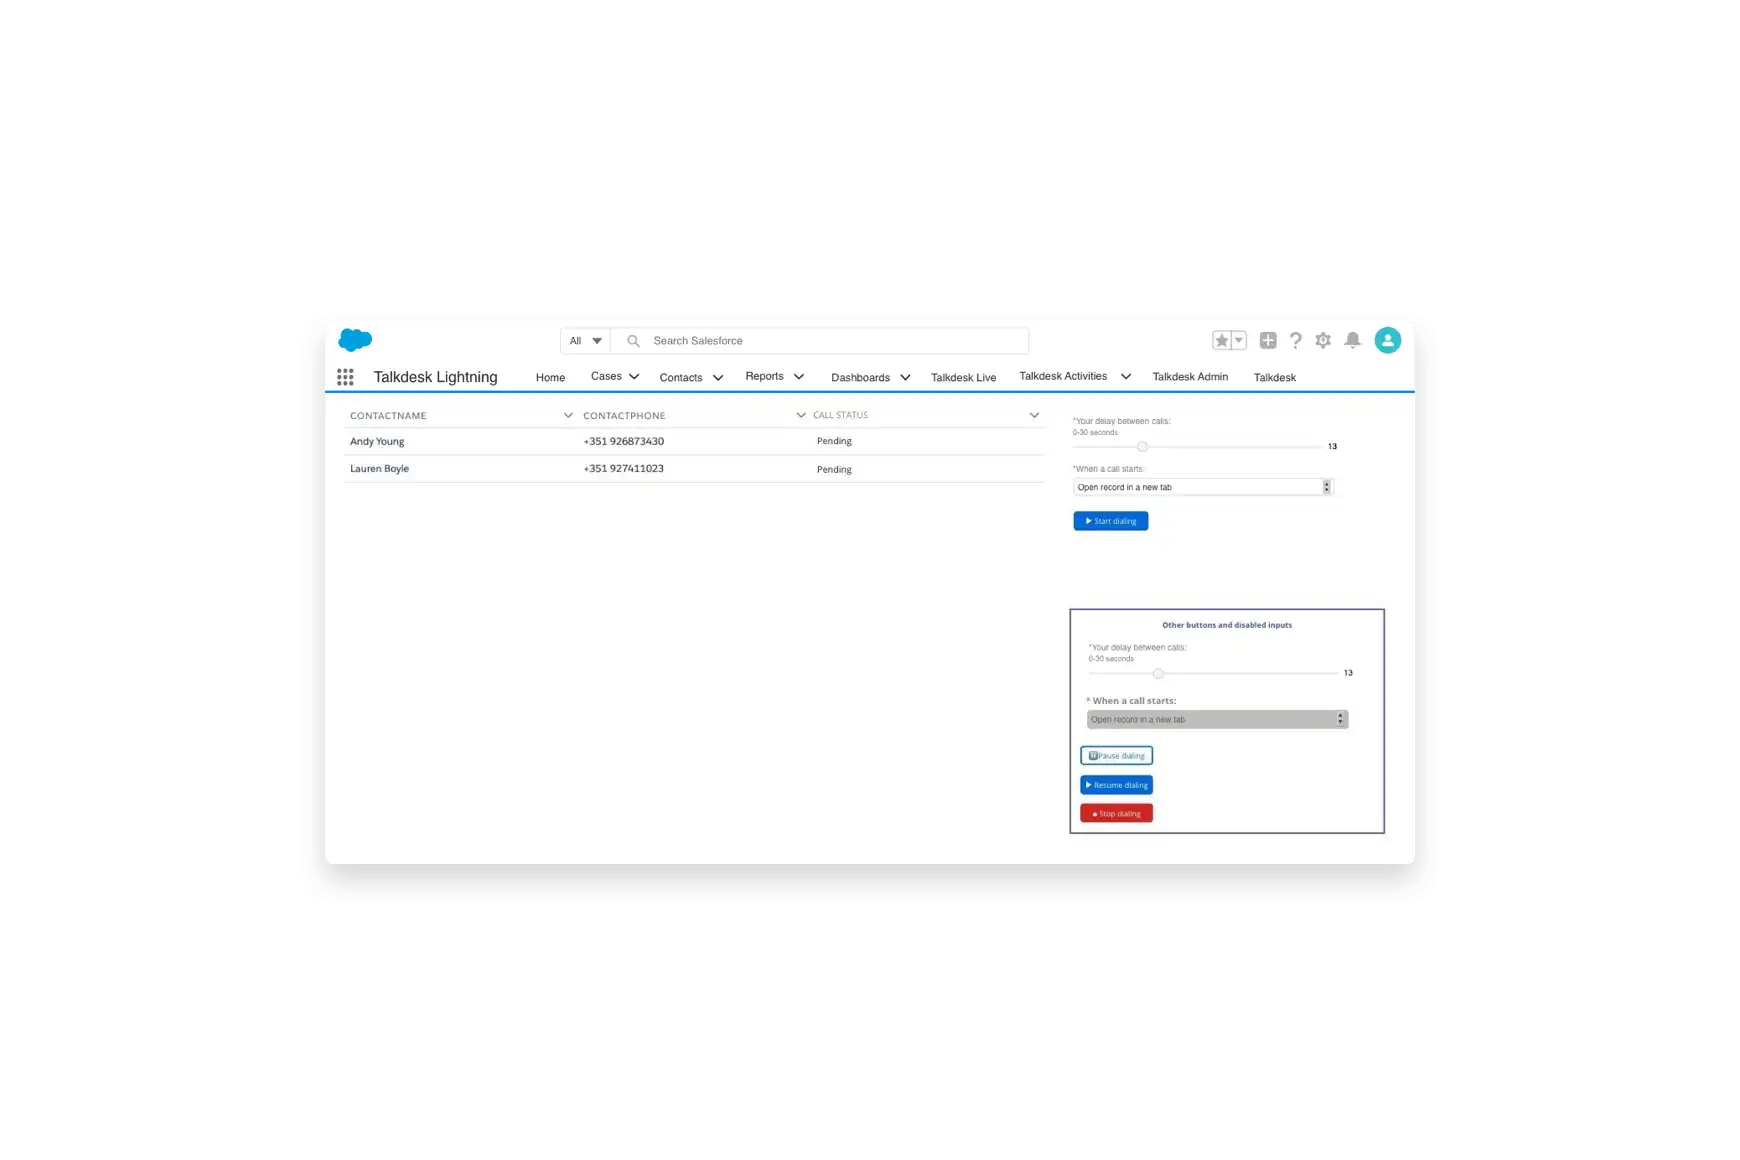Click the global actions plus icon

point(1268,341)
